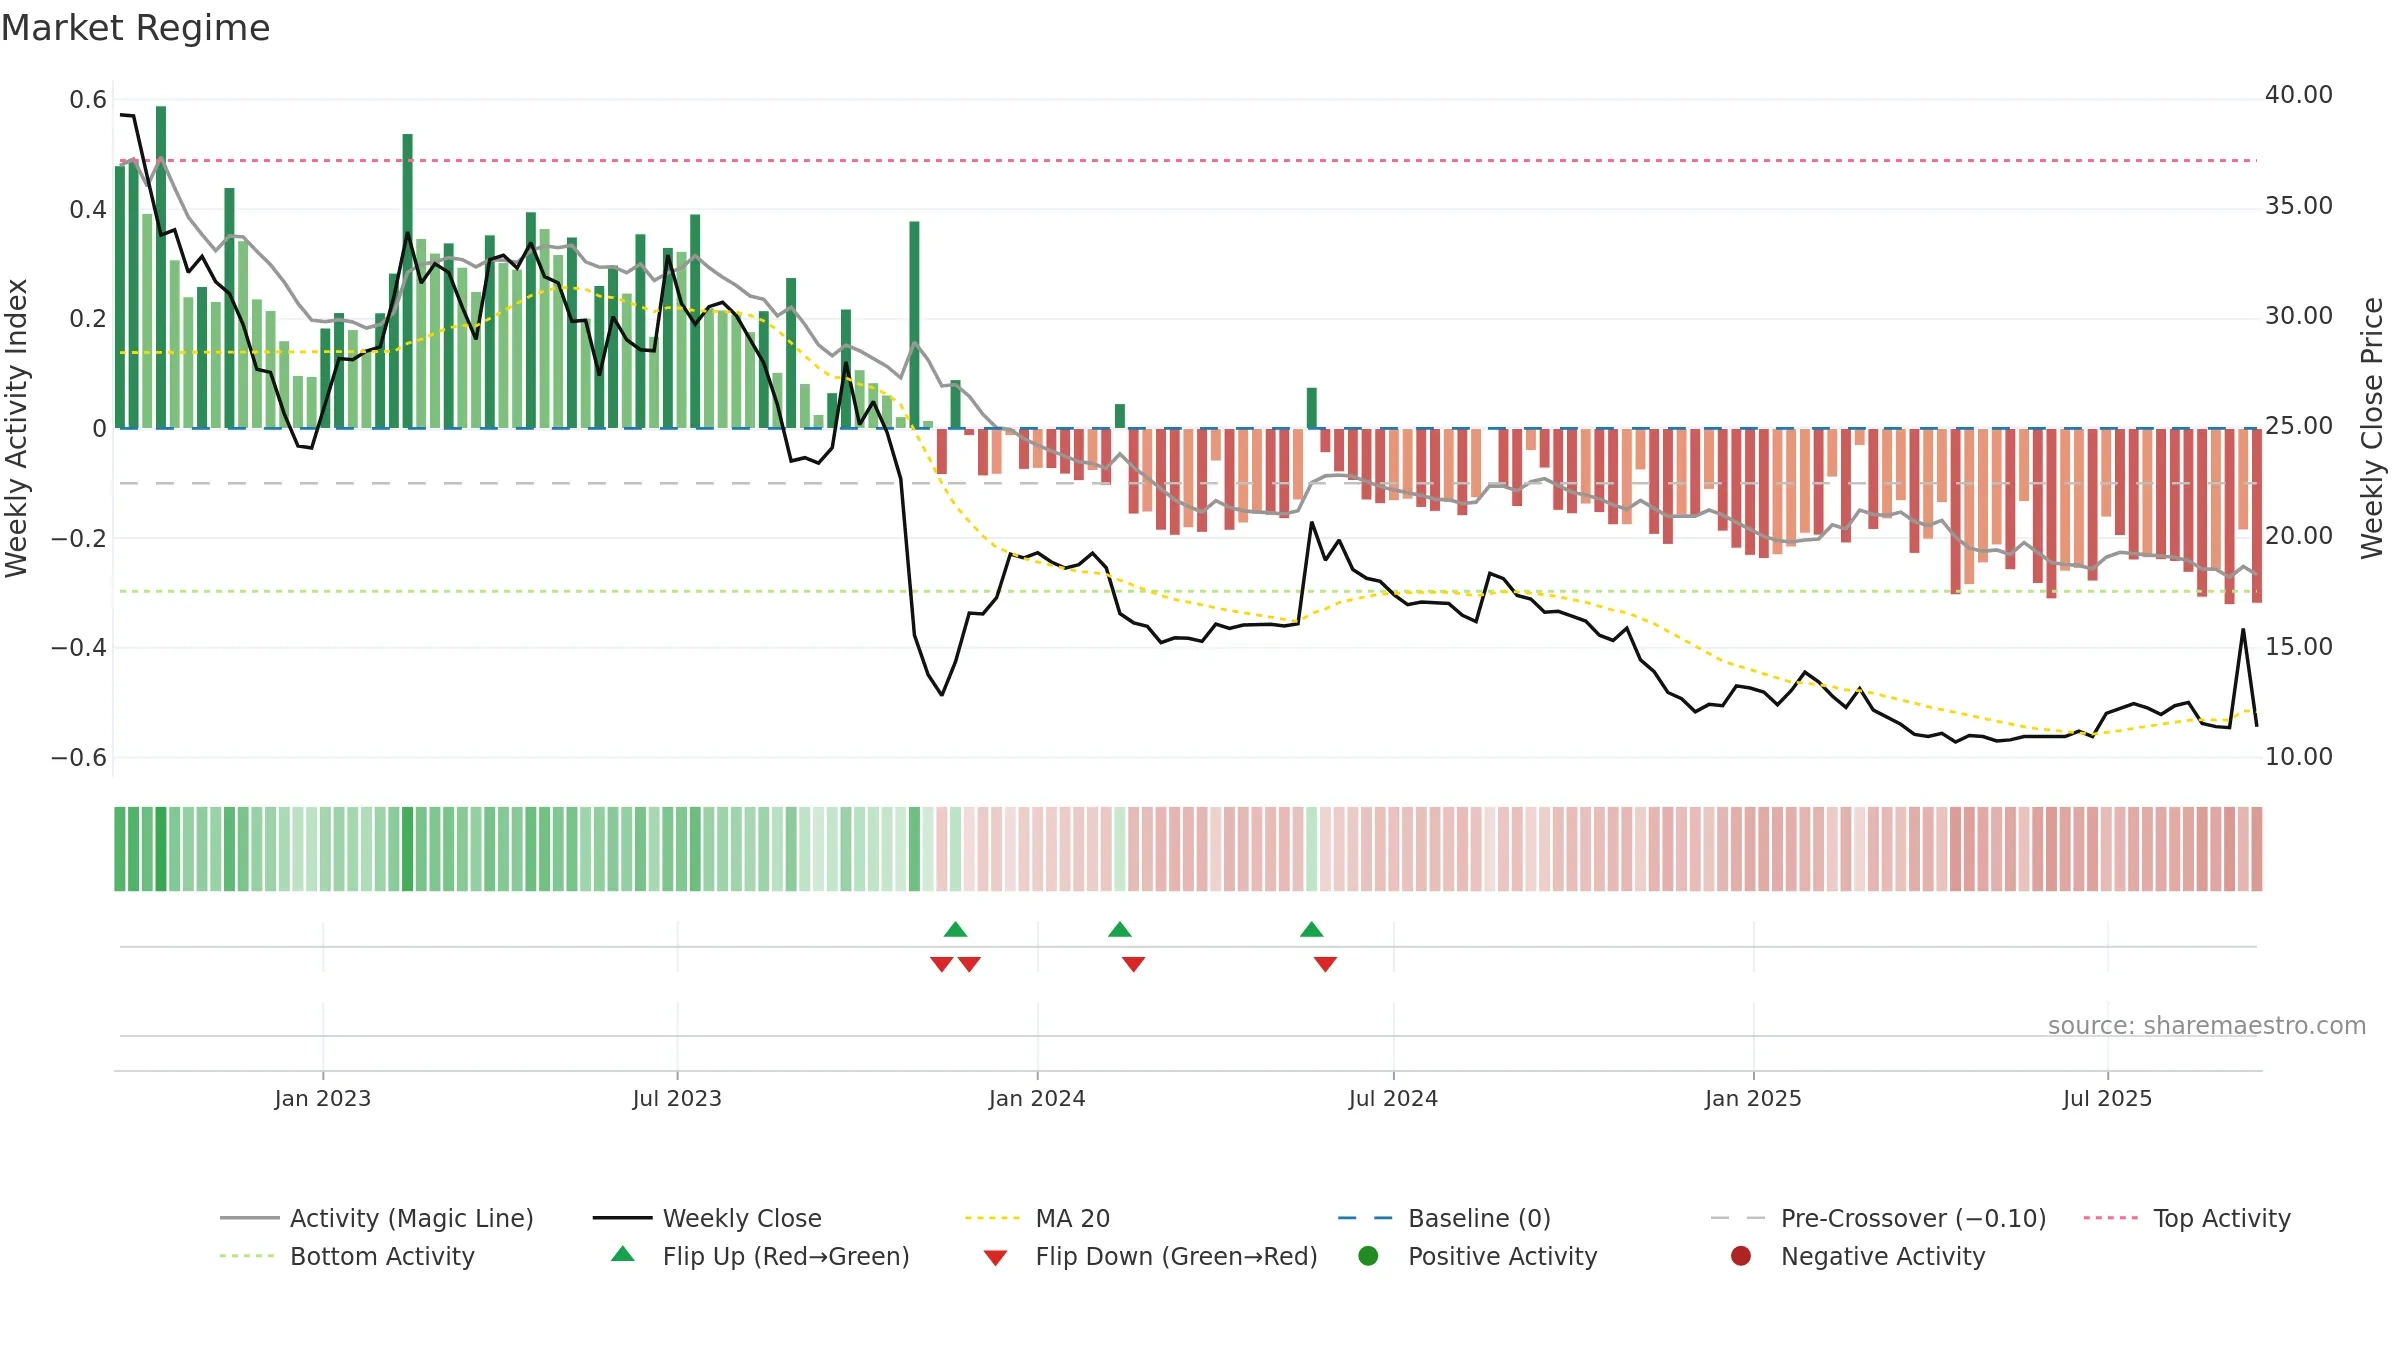
Task: Click the 0.6 activity axis value
Action: [x=88, y=100]
